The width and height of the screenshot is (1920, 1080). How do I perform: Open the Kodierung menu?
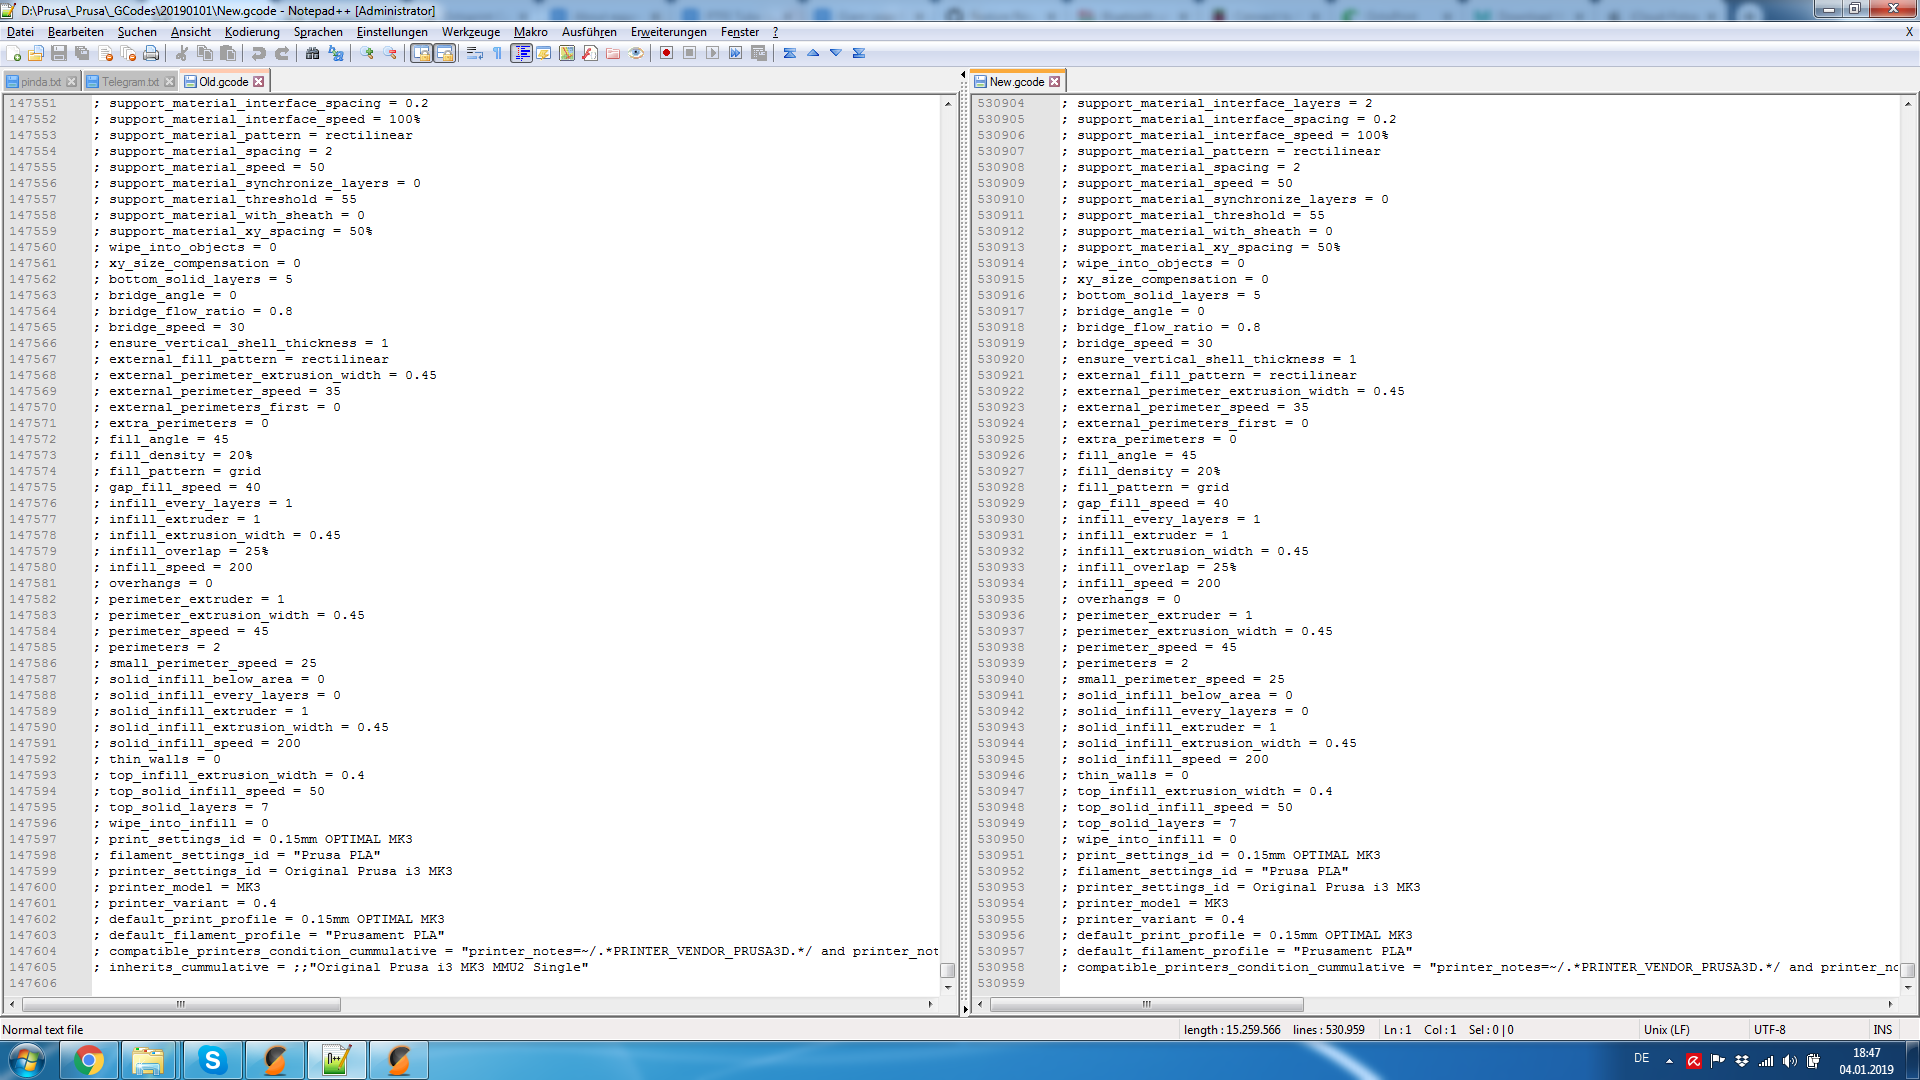coord(252,32)
